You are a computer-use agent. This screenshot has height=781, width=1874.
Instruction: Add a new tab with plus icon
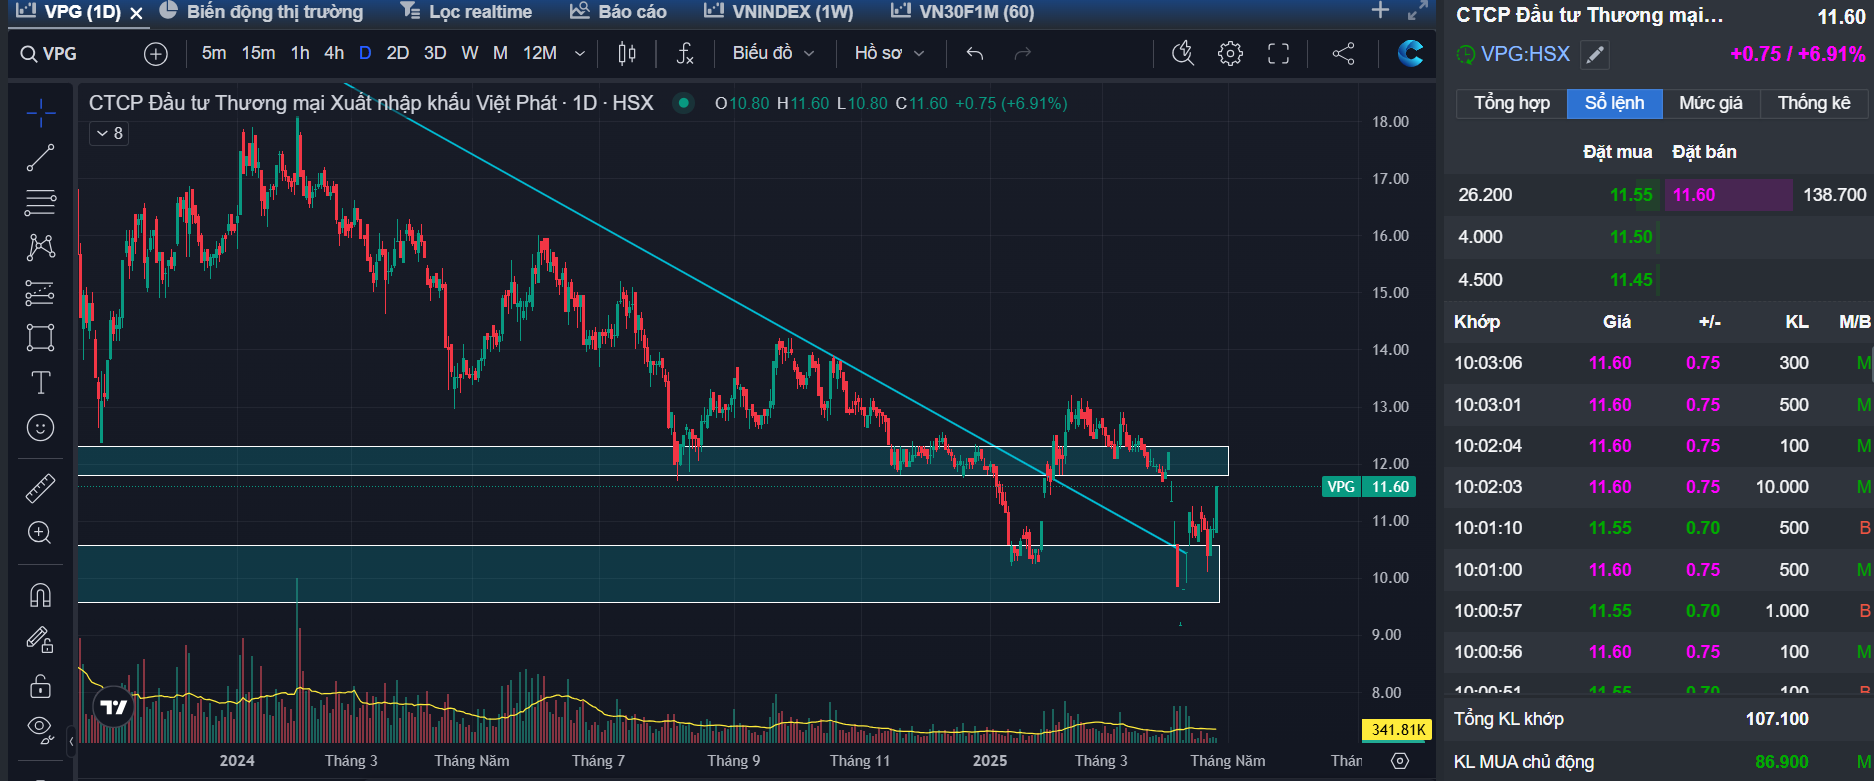1381,11
